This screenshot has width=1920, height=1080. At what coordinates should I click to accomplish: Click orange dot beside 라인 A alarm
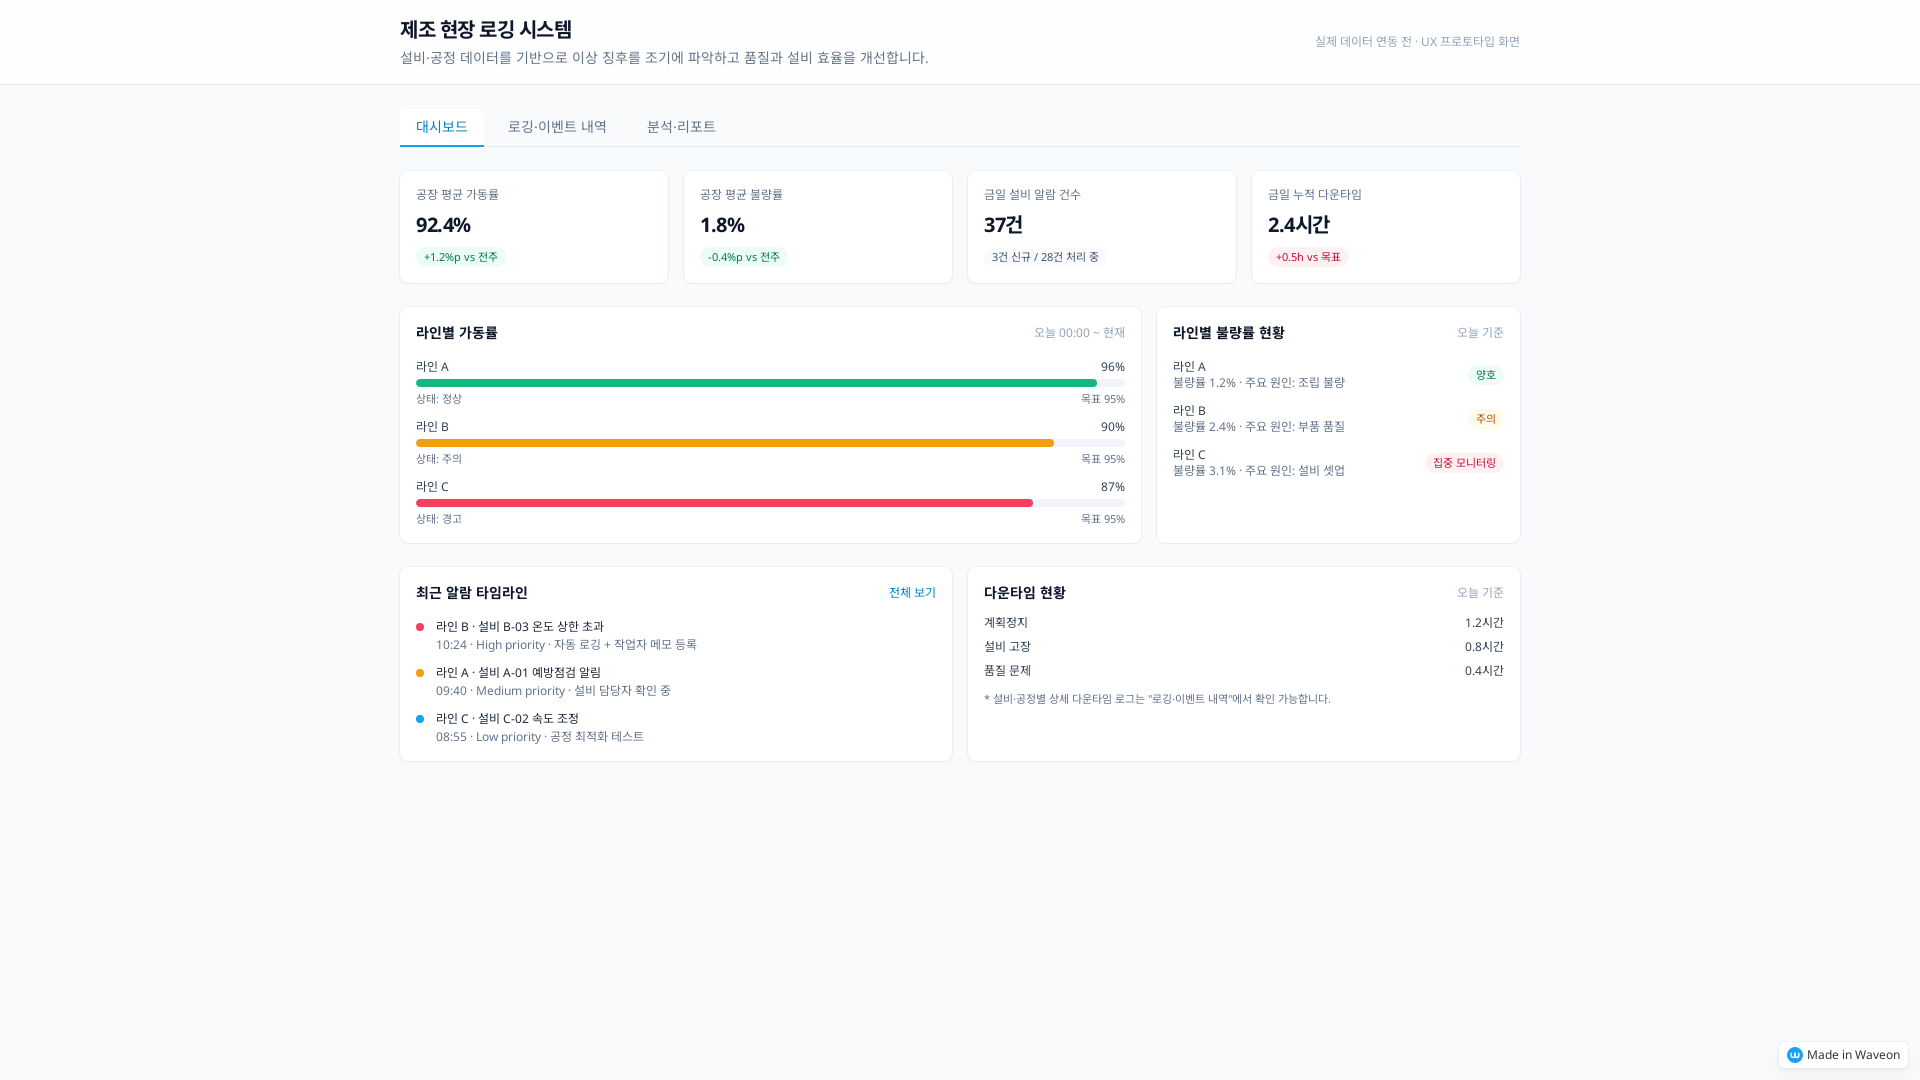click(x=420, y=673)
